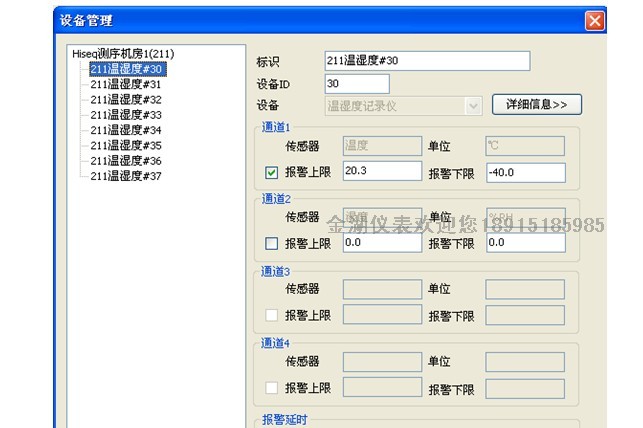Select tree item 211温湿度#31
This screenshot has height=428, width=643.
126,84
